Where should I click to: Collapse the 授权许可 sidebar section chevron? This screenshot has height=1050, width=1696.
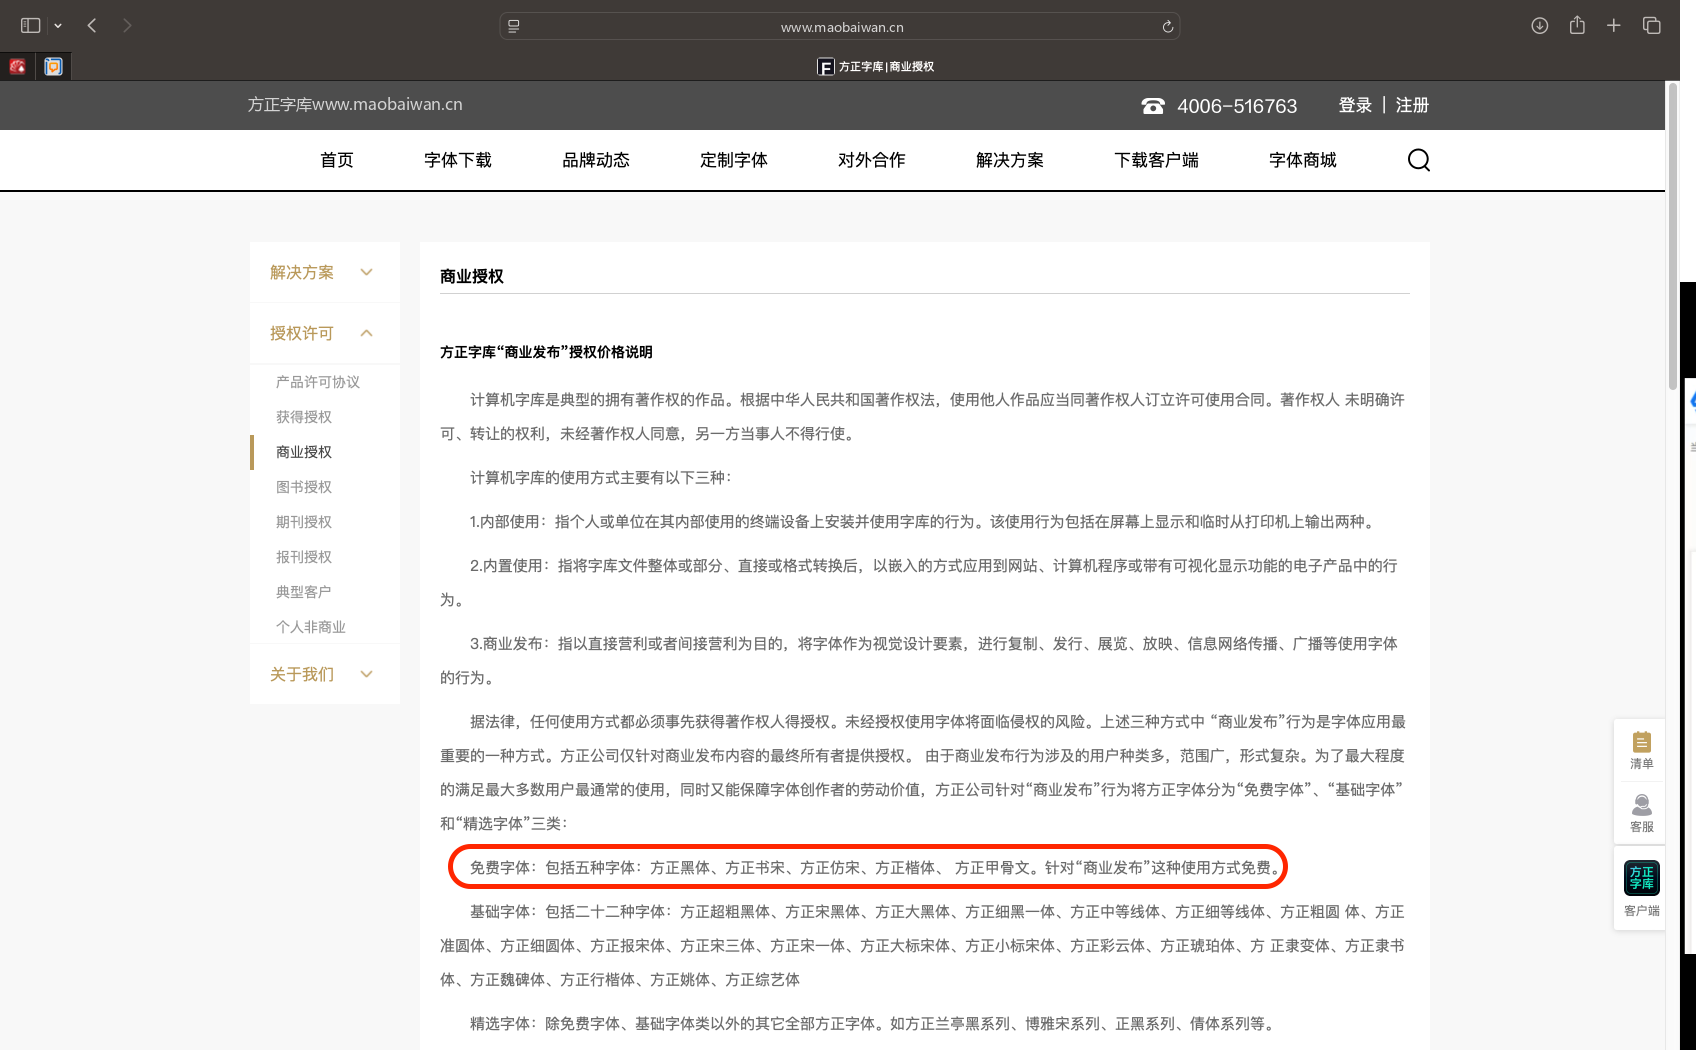tap(366, 333)
